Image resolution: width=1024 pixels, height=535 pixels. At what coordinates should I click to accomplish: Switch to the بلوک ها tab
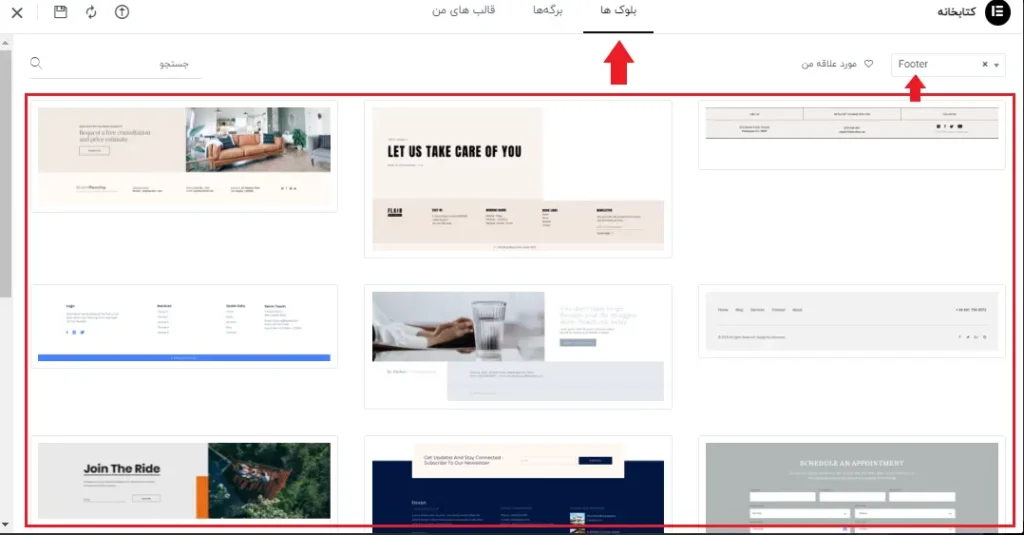click(618, 12)
